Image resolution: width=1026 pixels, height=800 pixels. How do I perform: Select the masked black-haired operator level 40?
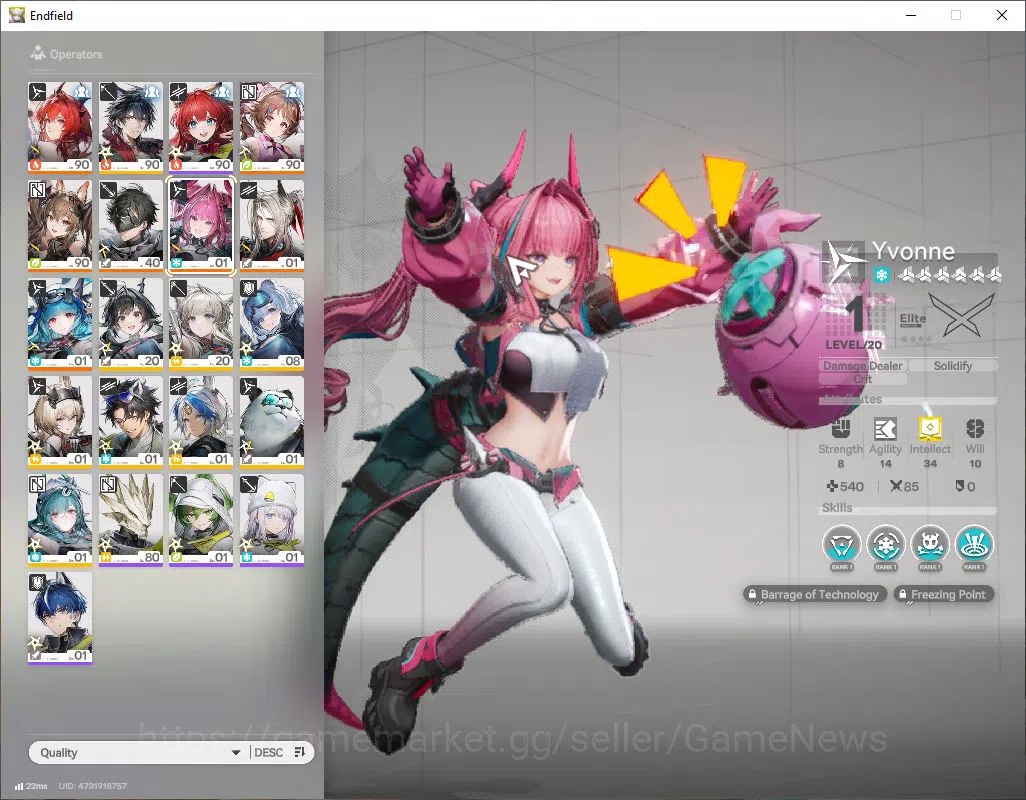pyautogui.click(x=130, y=225)
